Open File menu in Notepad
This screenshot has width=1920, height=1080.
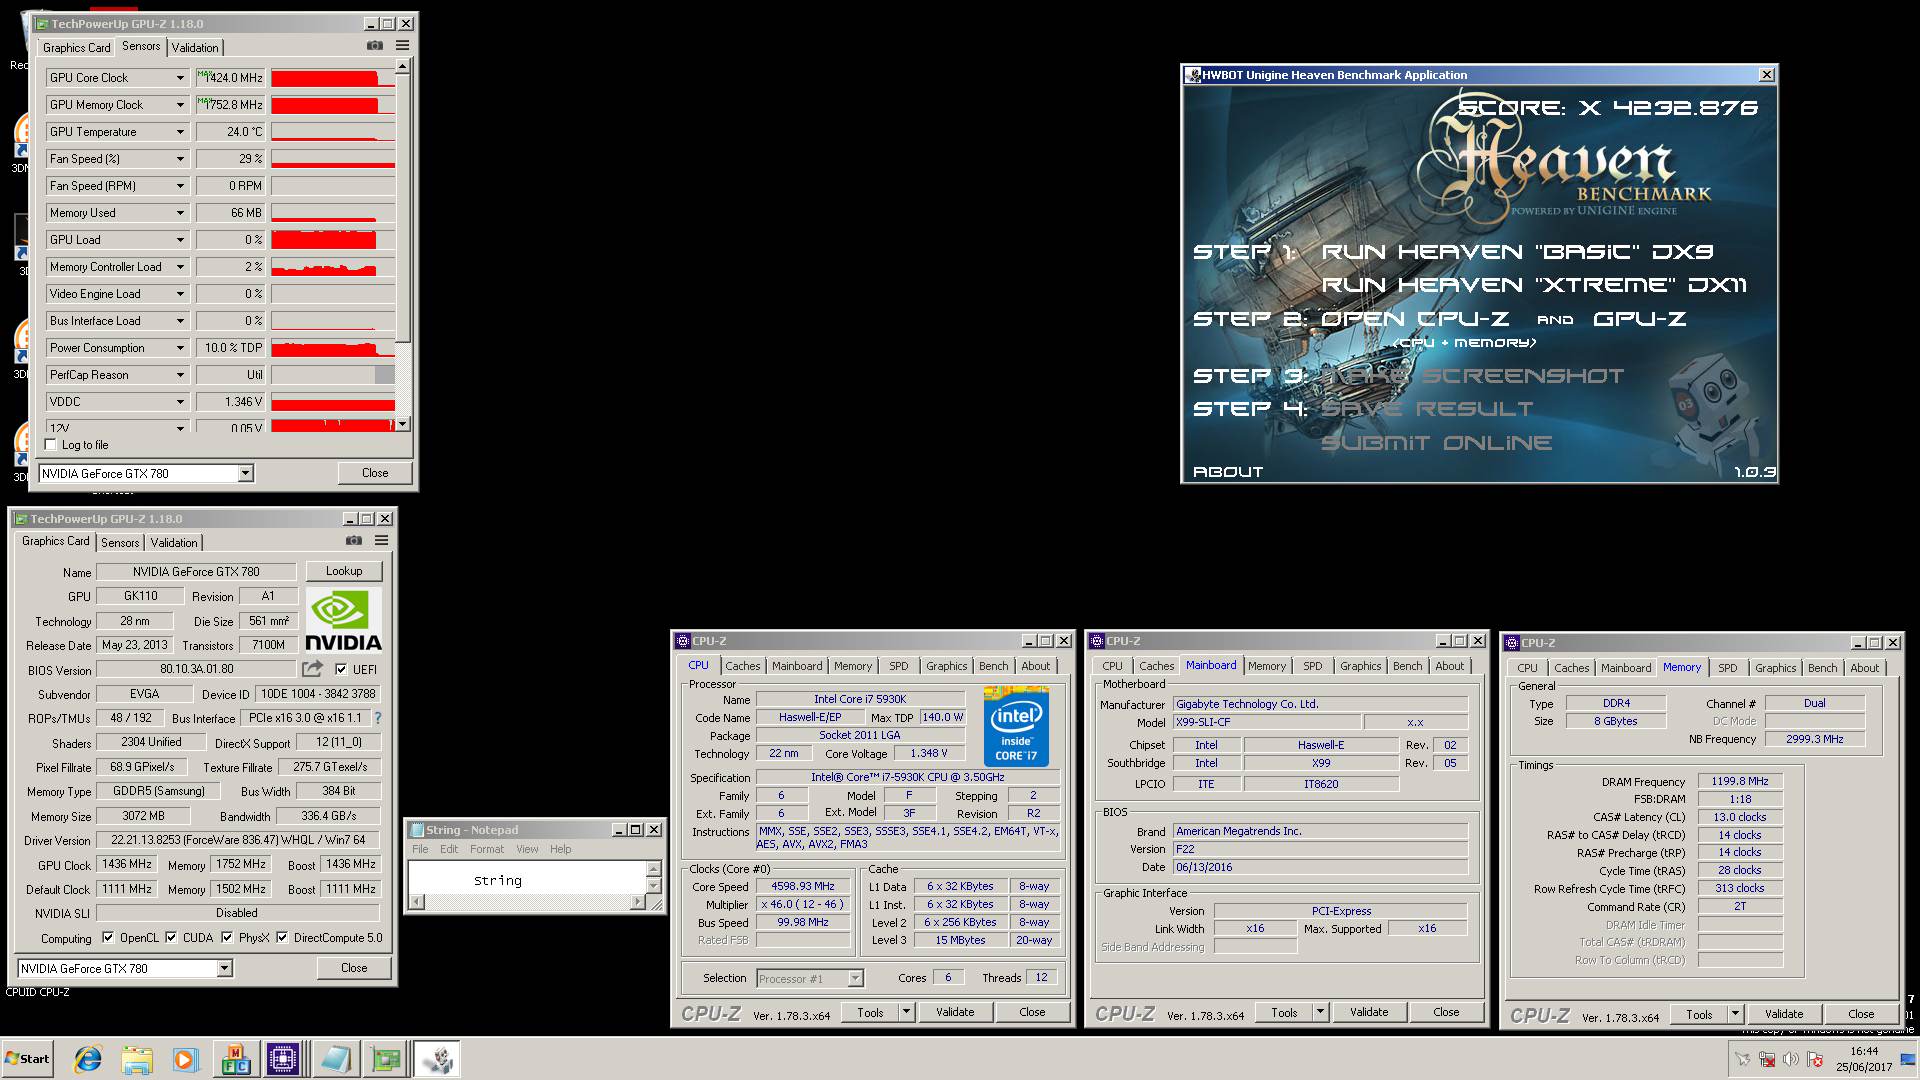pyautogui.click(x=420, y=849)
